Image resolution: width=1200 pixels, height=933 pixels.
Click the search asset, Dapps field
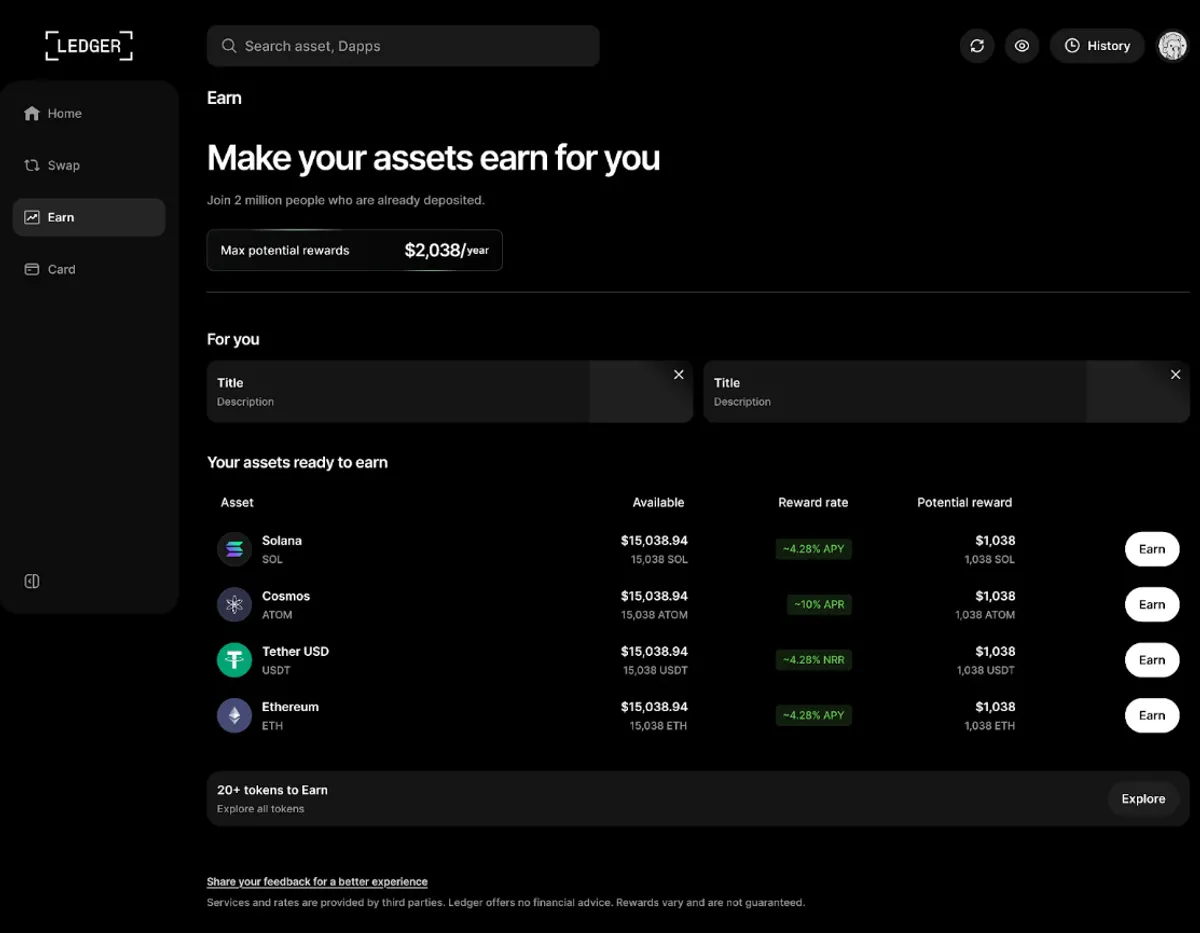[x=403, y=46]
